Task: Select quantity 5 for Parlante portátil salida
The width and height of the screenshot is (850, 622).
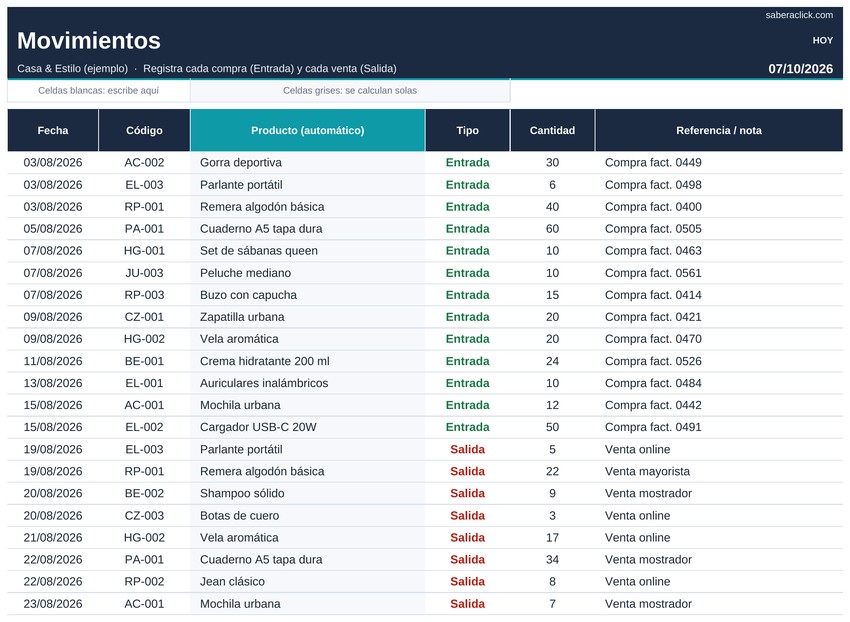Action: point(552,450)
